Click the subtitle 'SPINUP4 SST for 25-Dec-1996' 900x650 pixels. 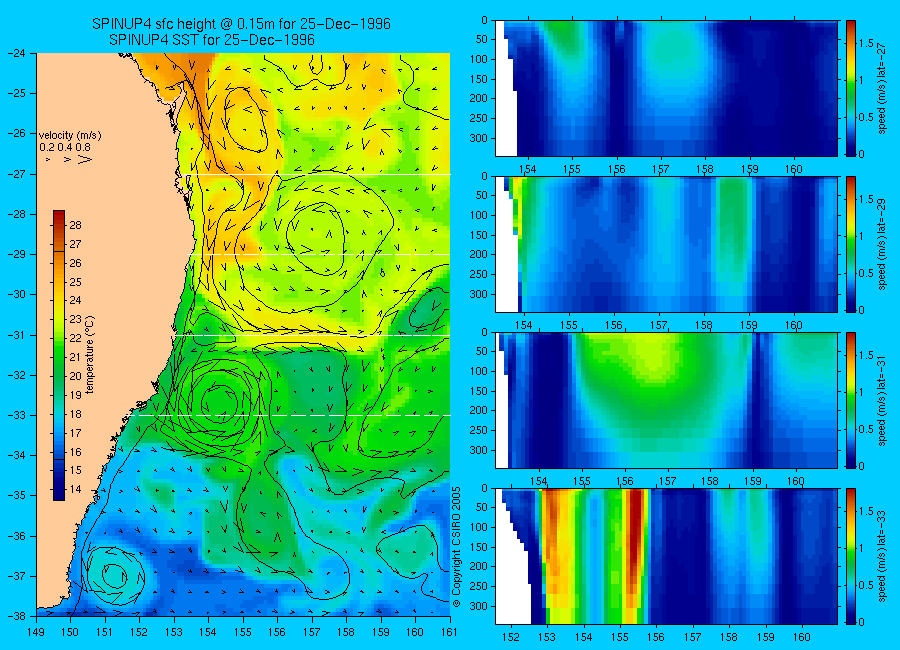pos(212,40)
